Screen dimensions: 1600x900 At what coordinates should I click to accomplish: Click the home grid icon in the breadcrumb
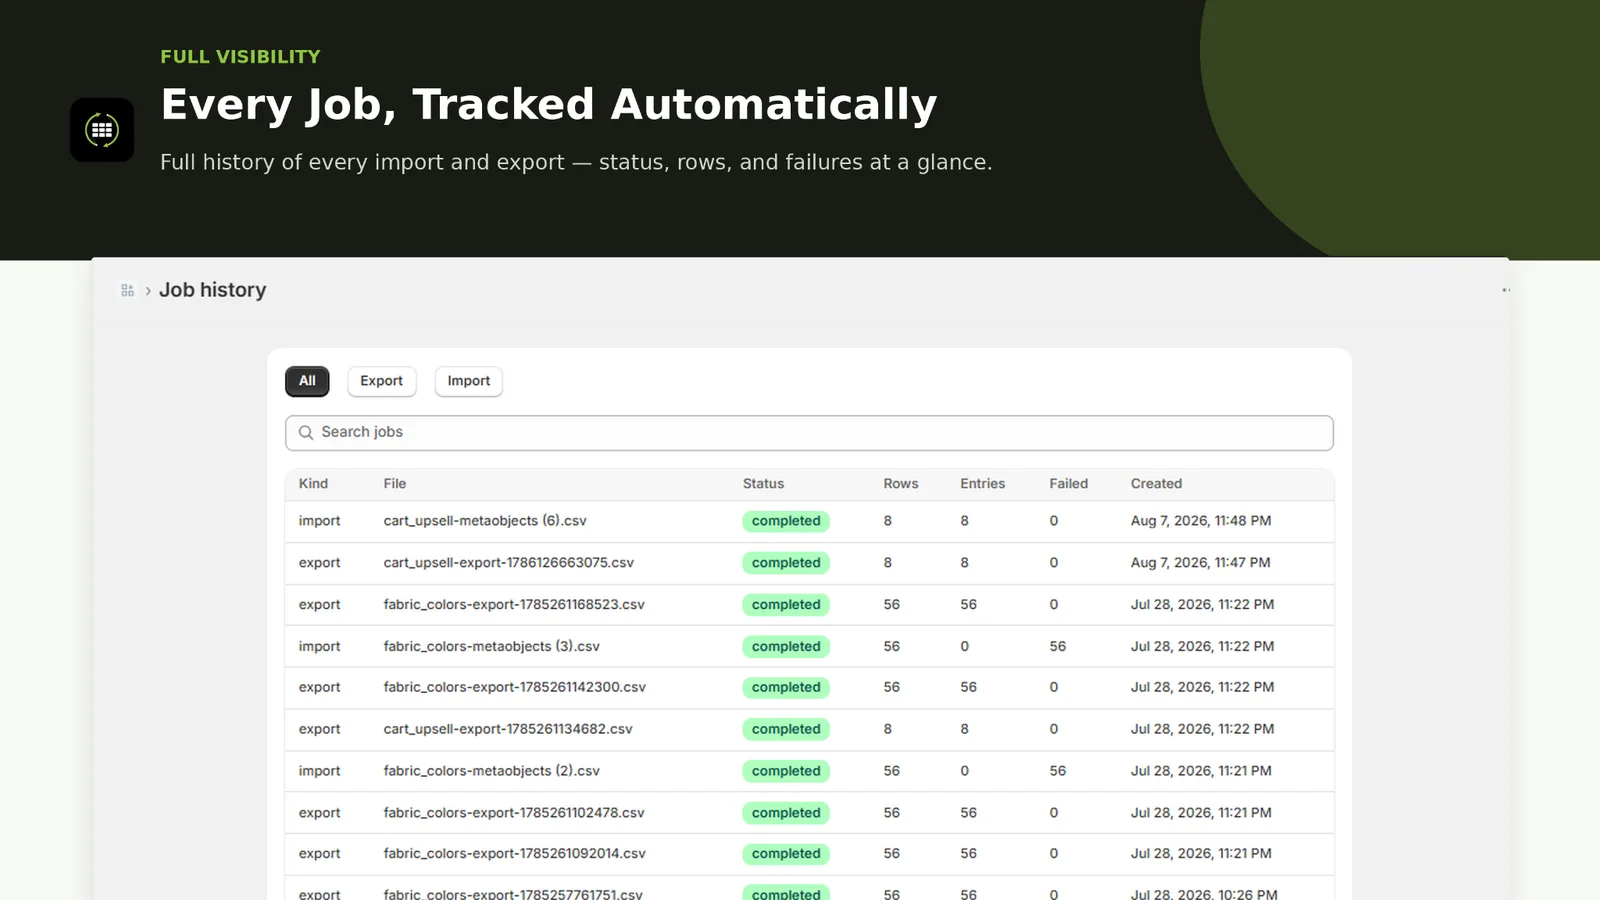tap(127, 290)
